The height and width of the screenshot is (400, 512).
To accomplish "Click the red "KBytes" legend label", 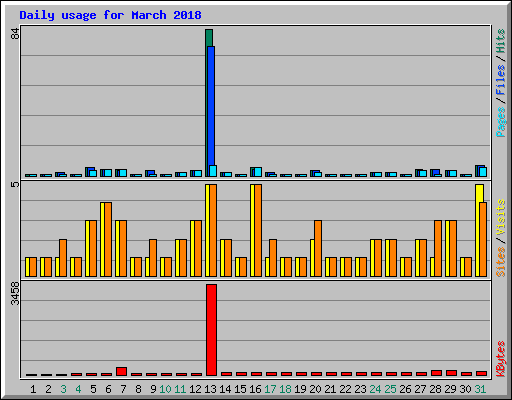I will click(x=500, y=359).
